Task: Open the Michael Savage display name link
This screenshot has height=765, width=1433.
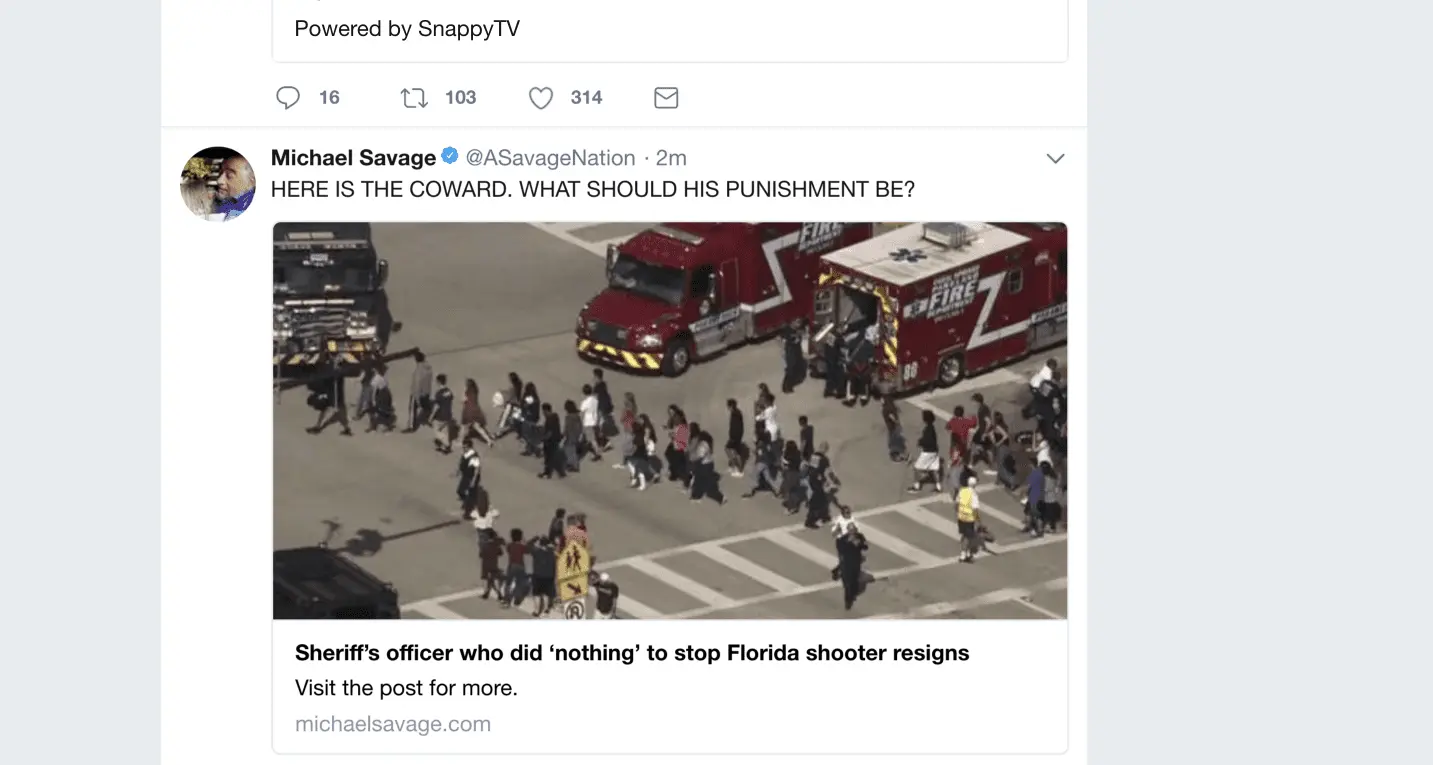Action: pyautogui.click(x=353, y=157)
